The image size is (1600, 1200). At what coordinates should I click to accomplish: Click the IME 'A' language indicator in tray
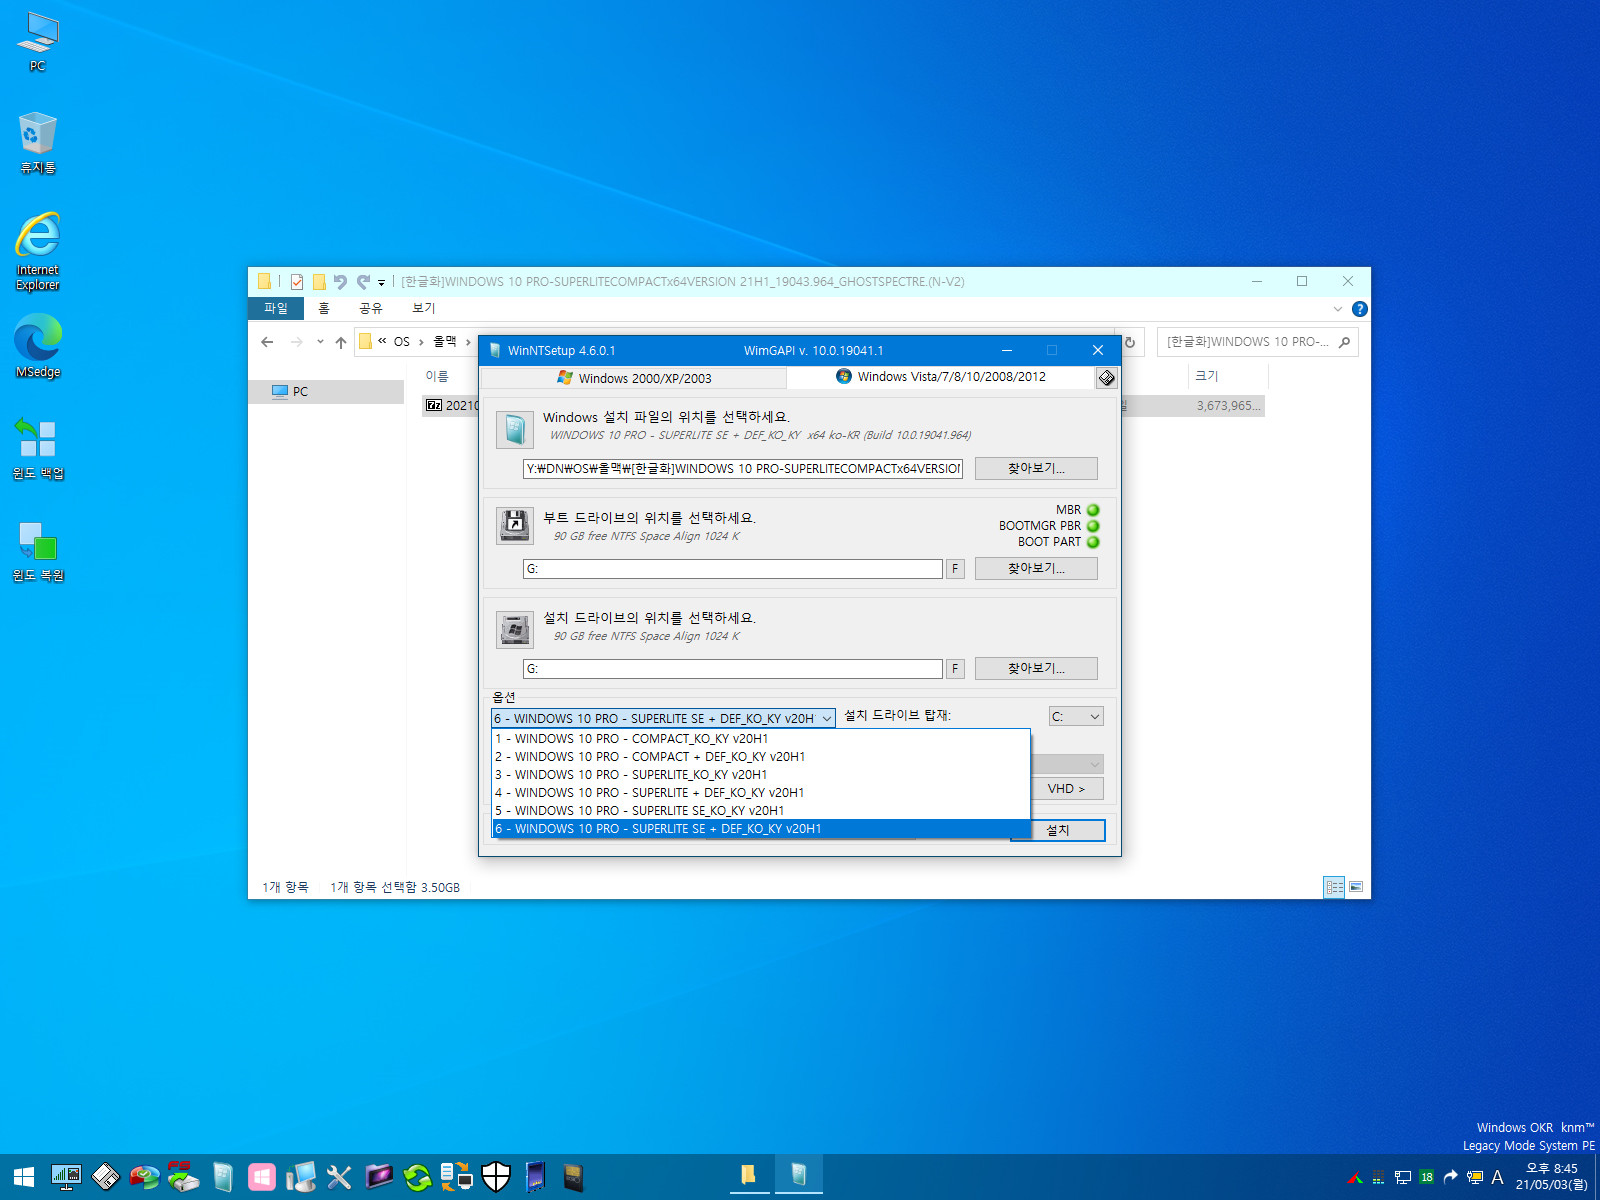click(x=1497, y=1177)
